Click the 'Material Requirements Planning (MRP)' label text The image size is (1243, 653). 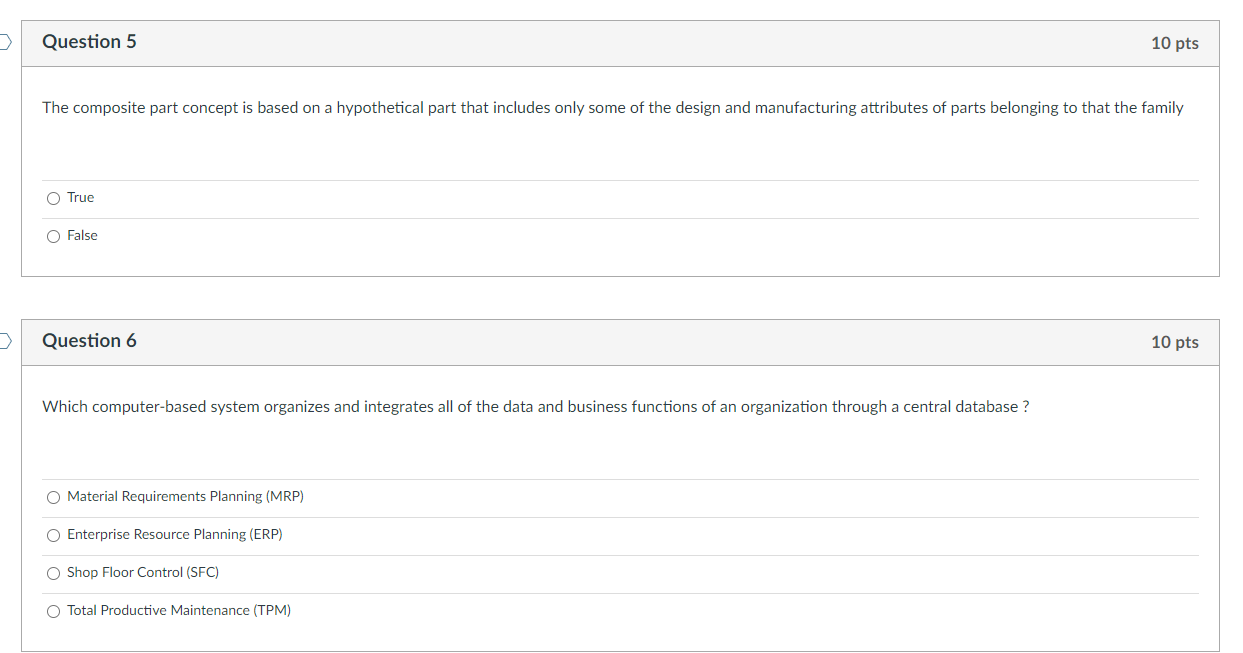pos(185,497)
